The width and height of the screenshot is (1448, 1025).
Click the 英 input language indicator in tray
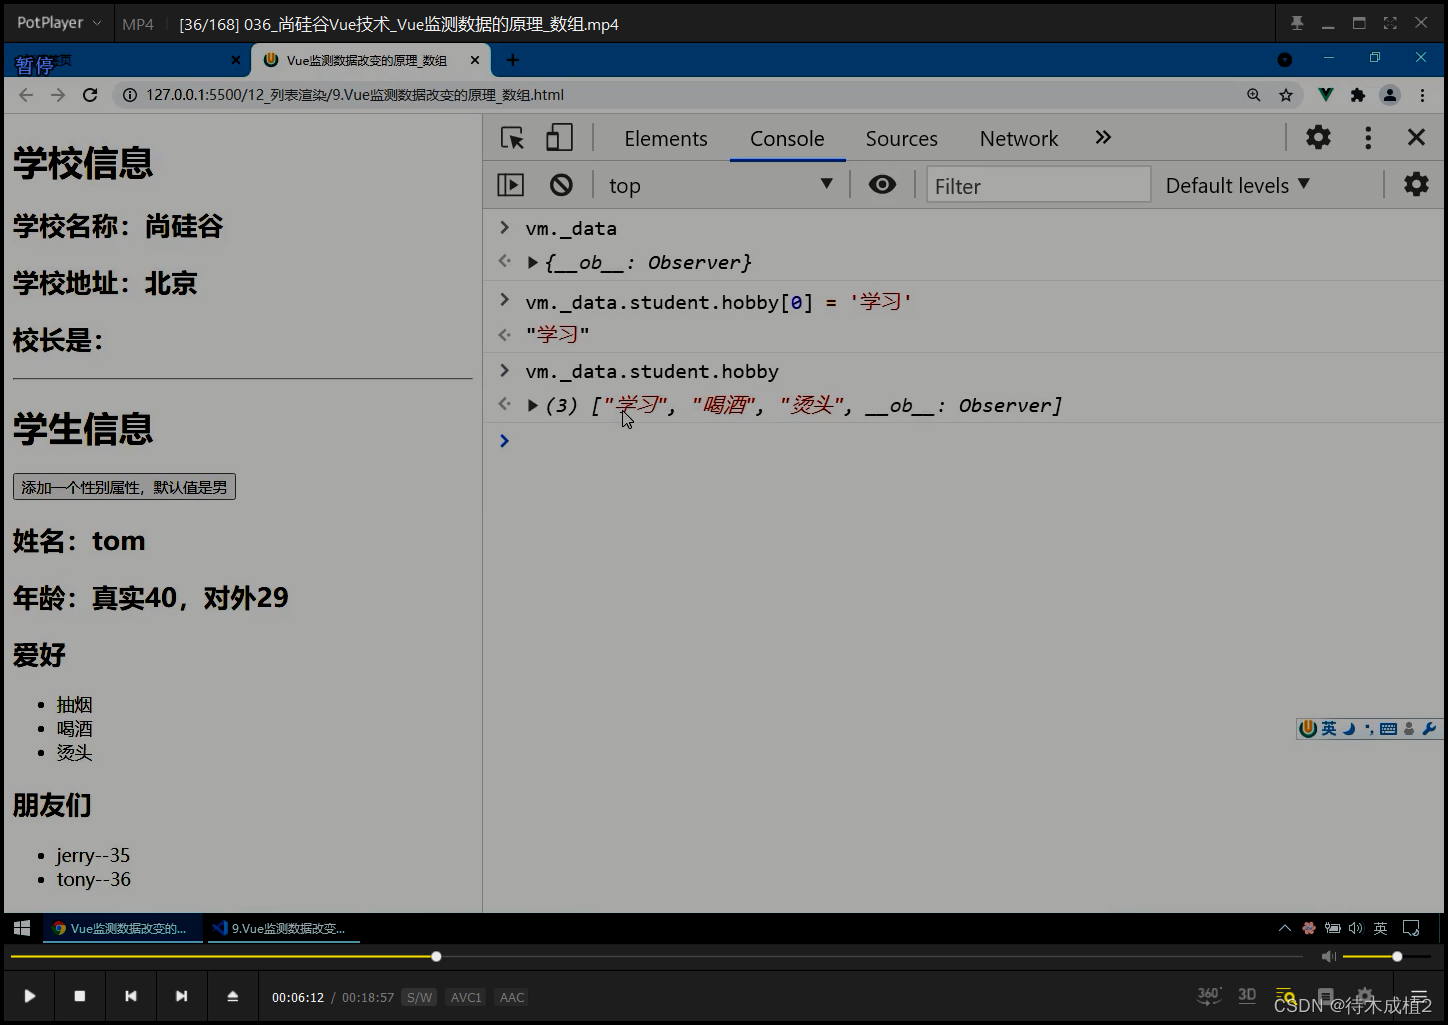click(x=1380, y=928)
